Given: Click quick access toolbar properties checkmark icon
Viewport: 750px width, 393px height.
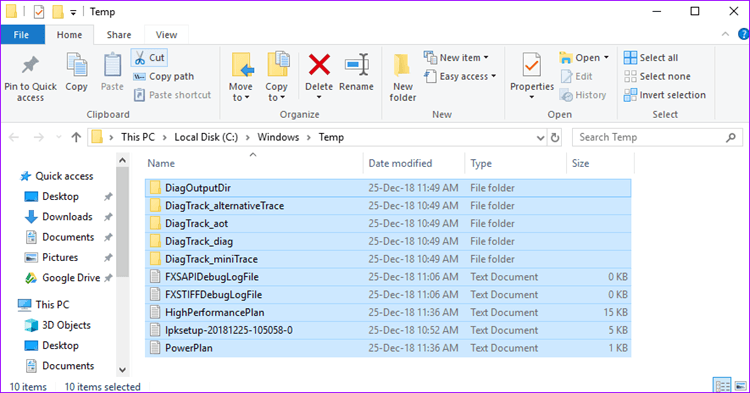Looking at the screenshot, I should (x=39, y=12).
